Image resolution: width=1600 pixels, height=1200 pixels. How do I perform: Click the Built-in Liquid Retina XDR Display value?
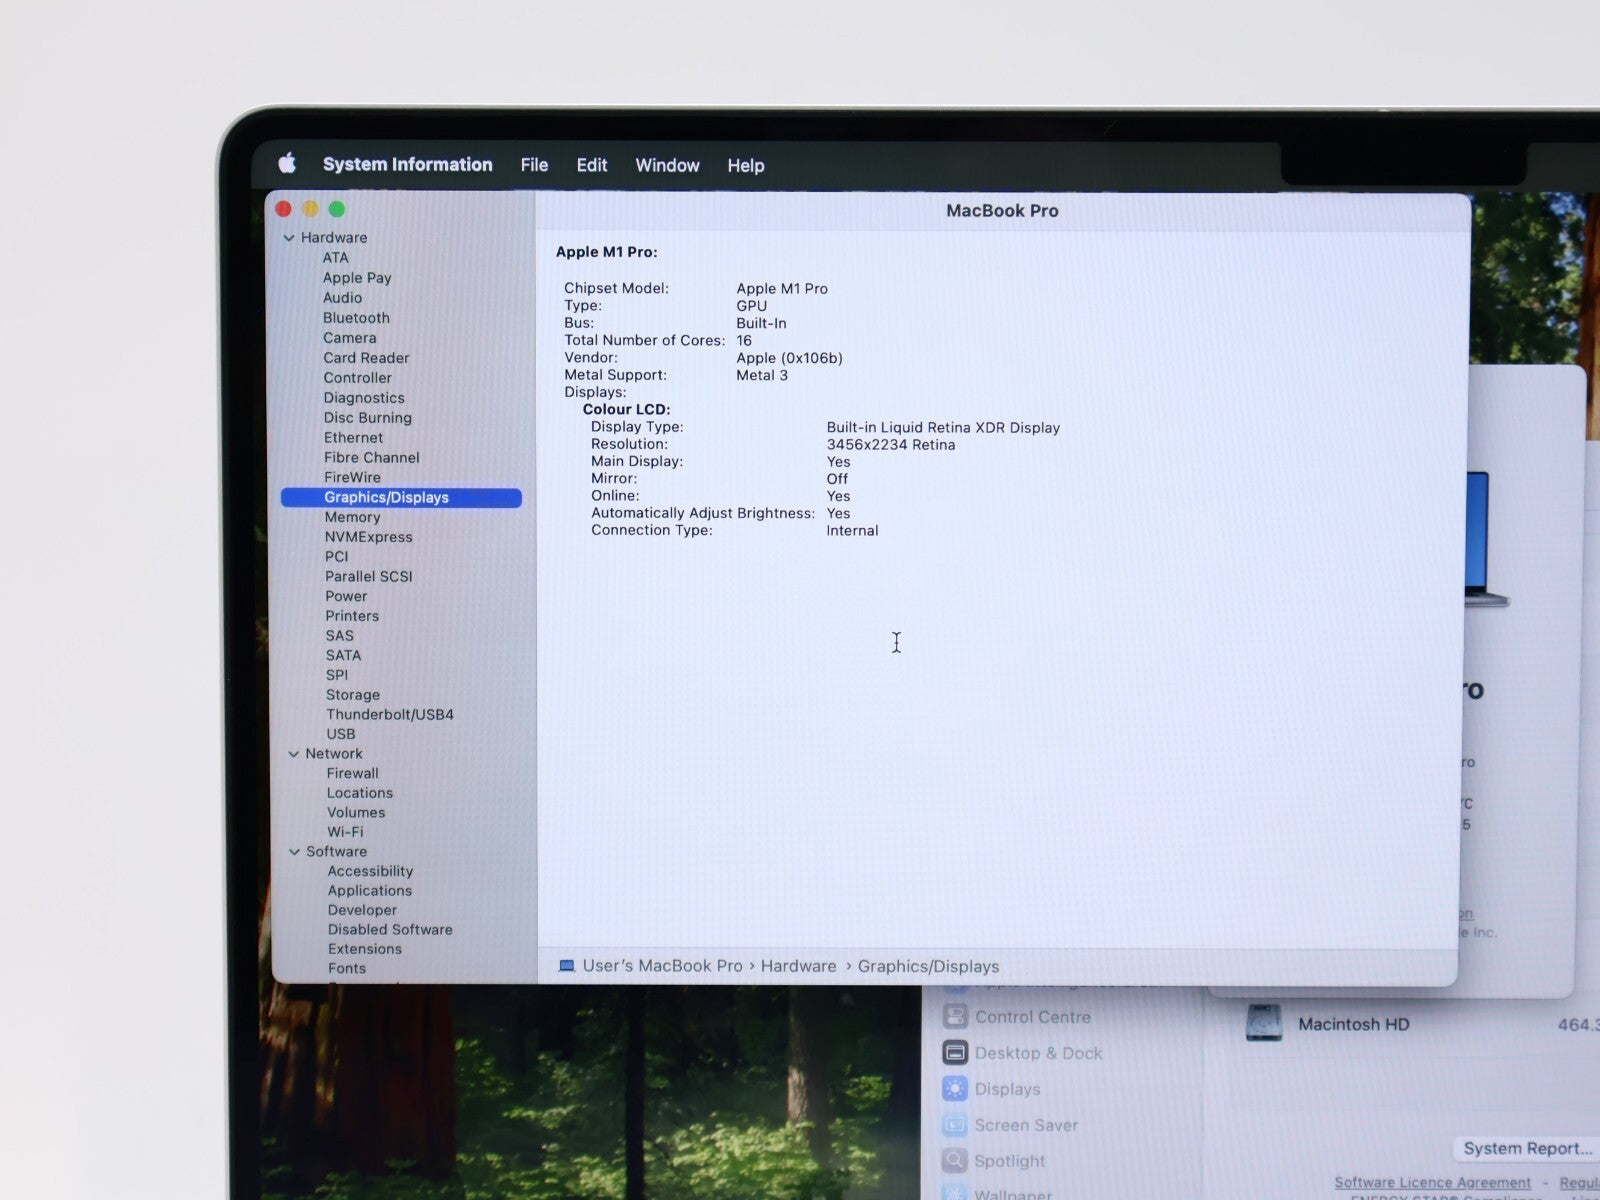[x=943, y=428]
